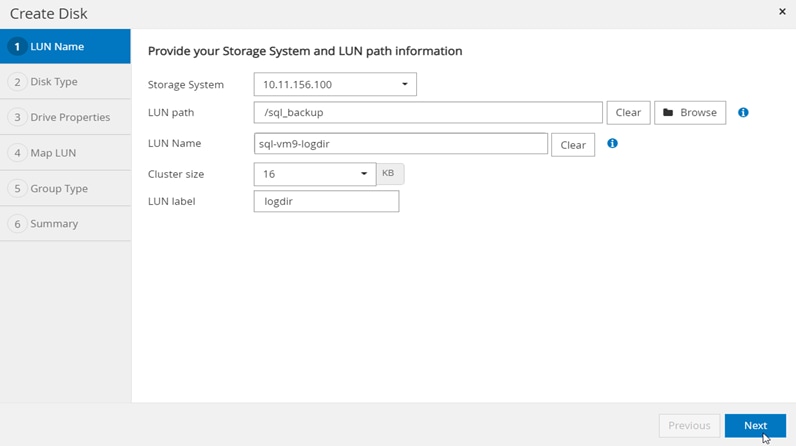The image size is (796, 446).
Task: Click the 'Cluster size' label
Action: pyautogui.click(x=176, y=174)
